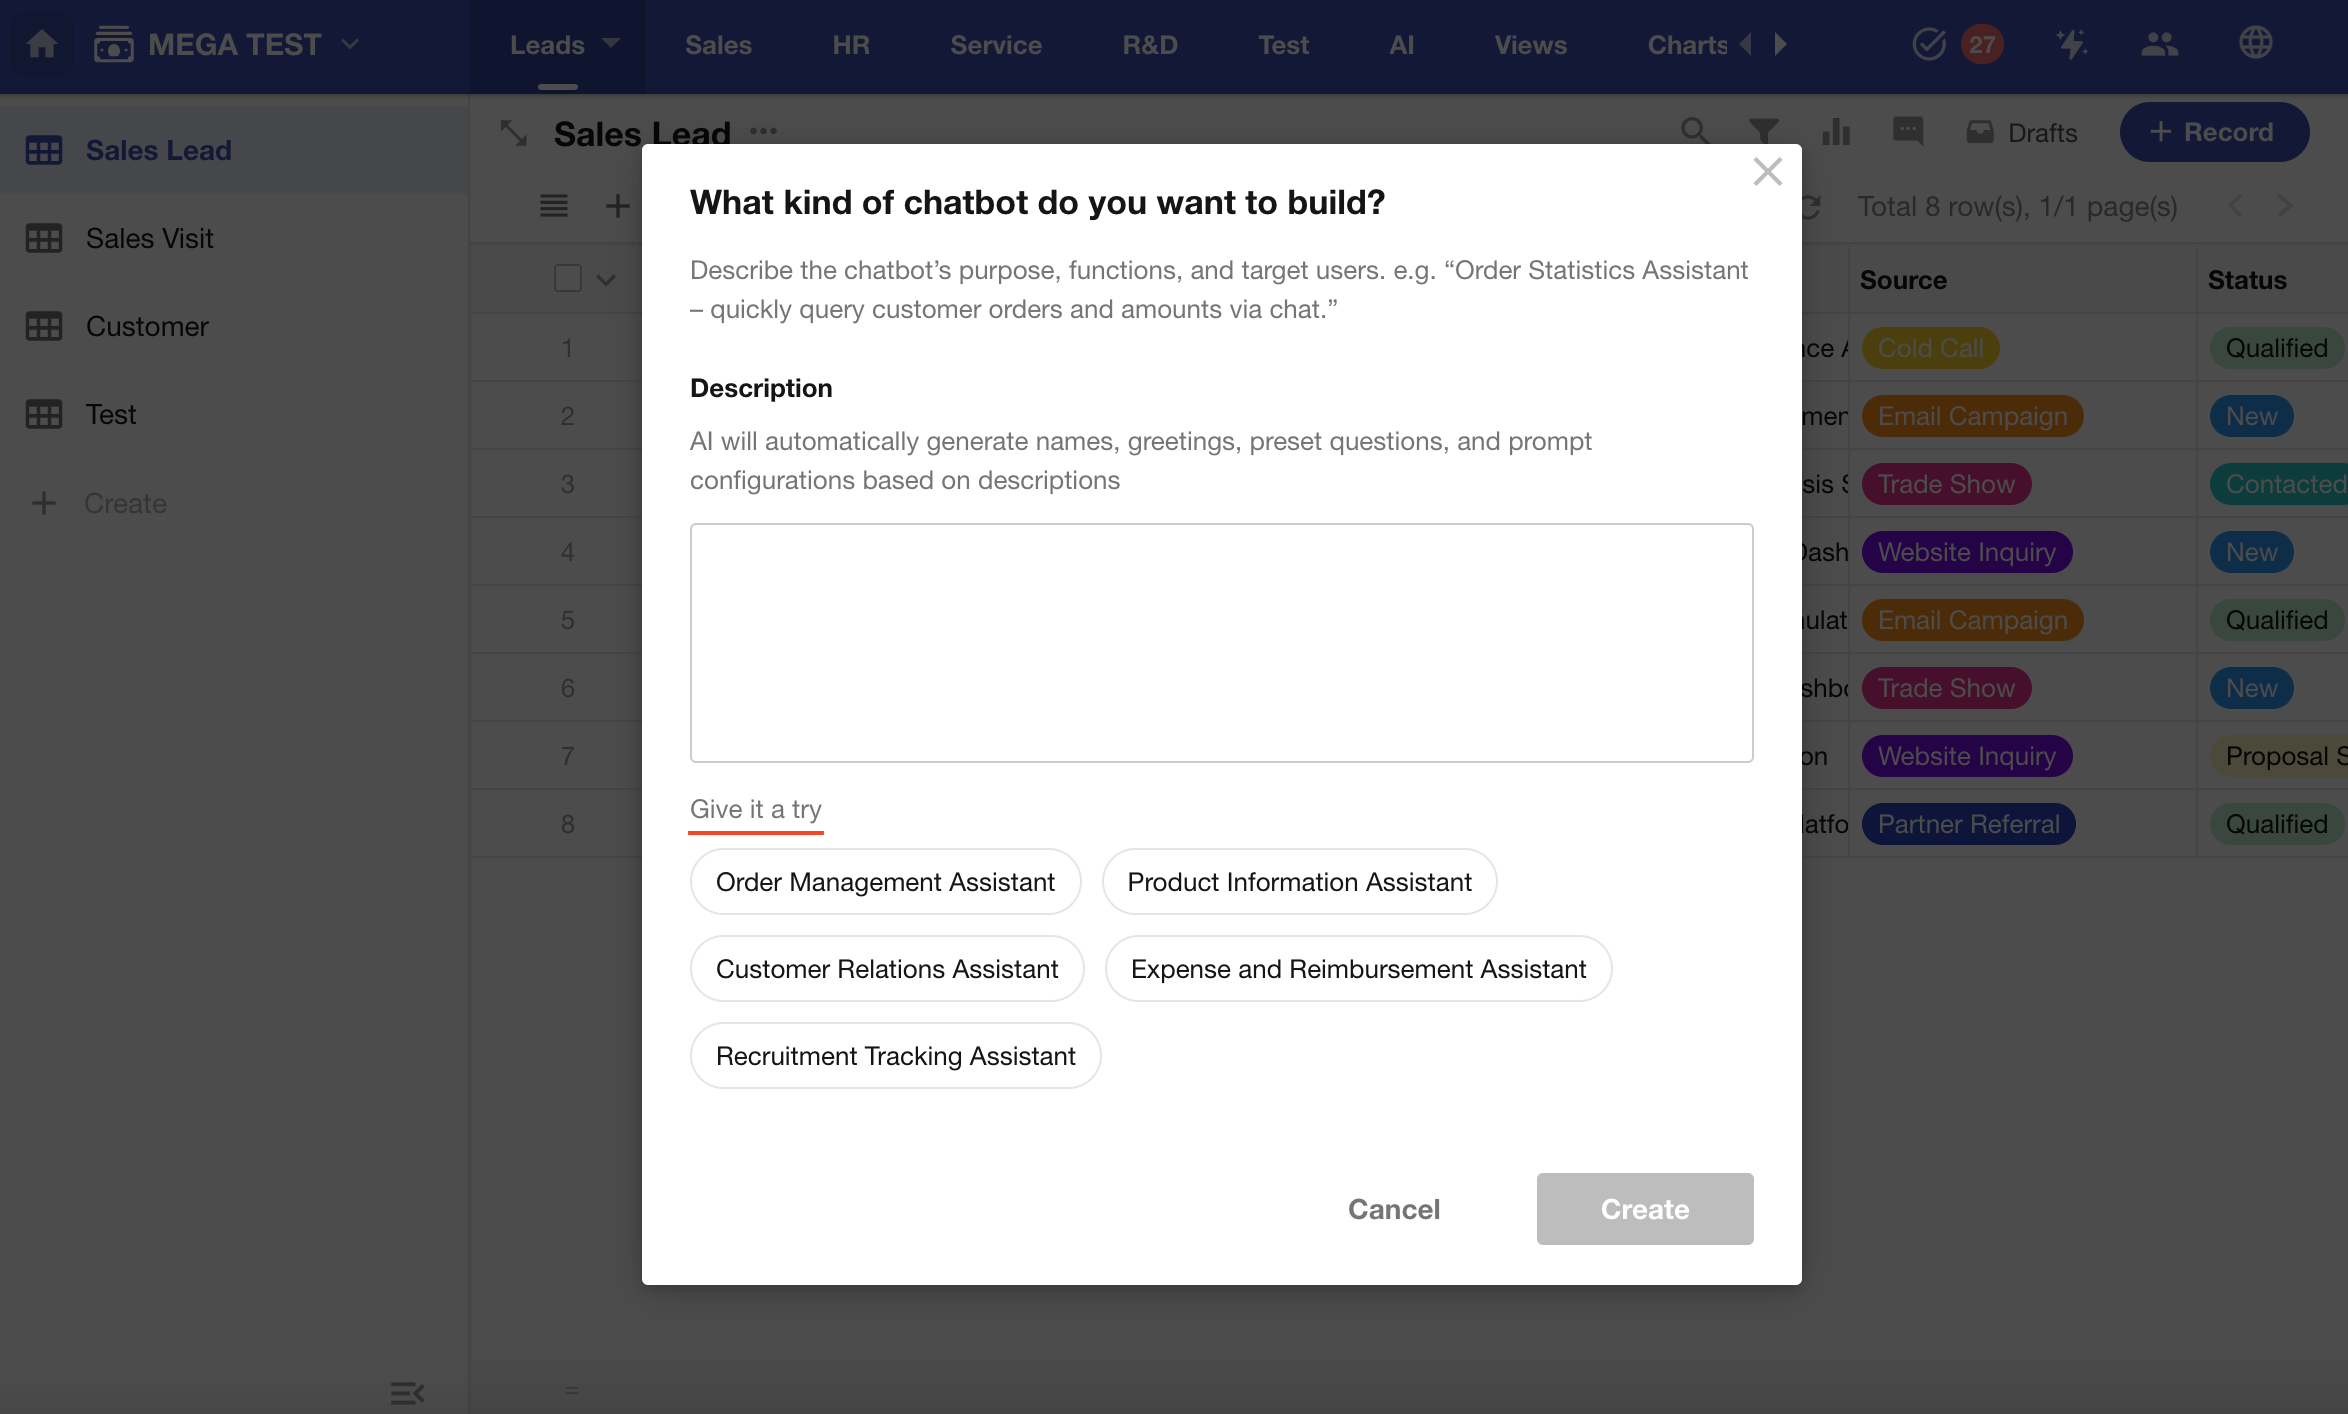Click the comments speech bubble icon
Image resolution: width=2348 pixels, height=1414 pixels.
point(1907,131)
